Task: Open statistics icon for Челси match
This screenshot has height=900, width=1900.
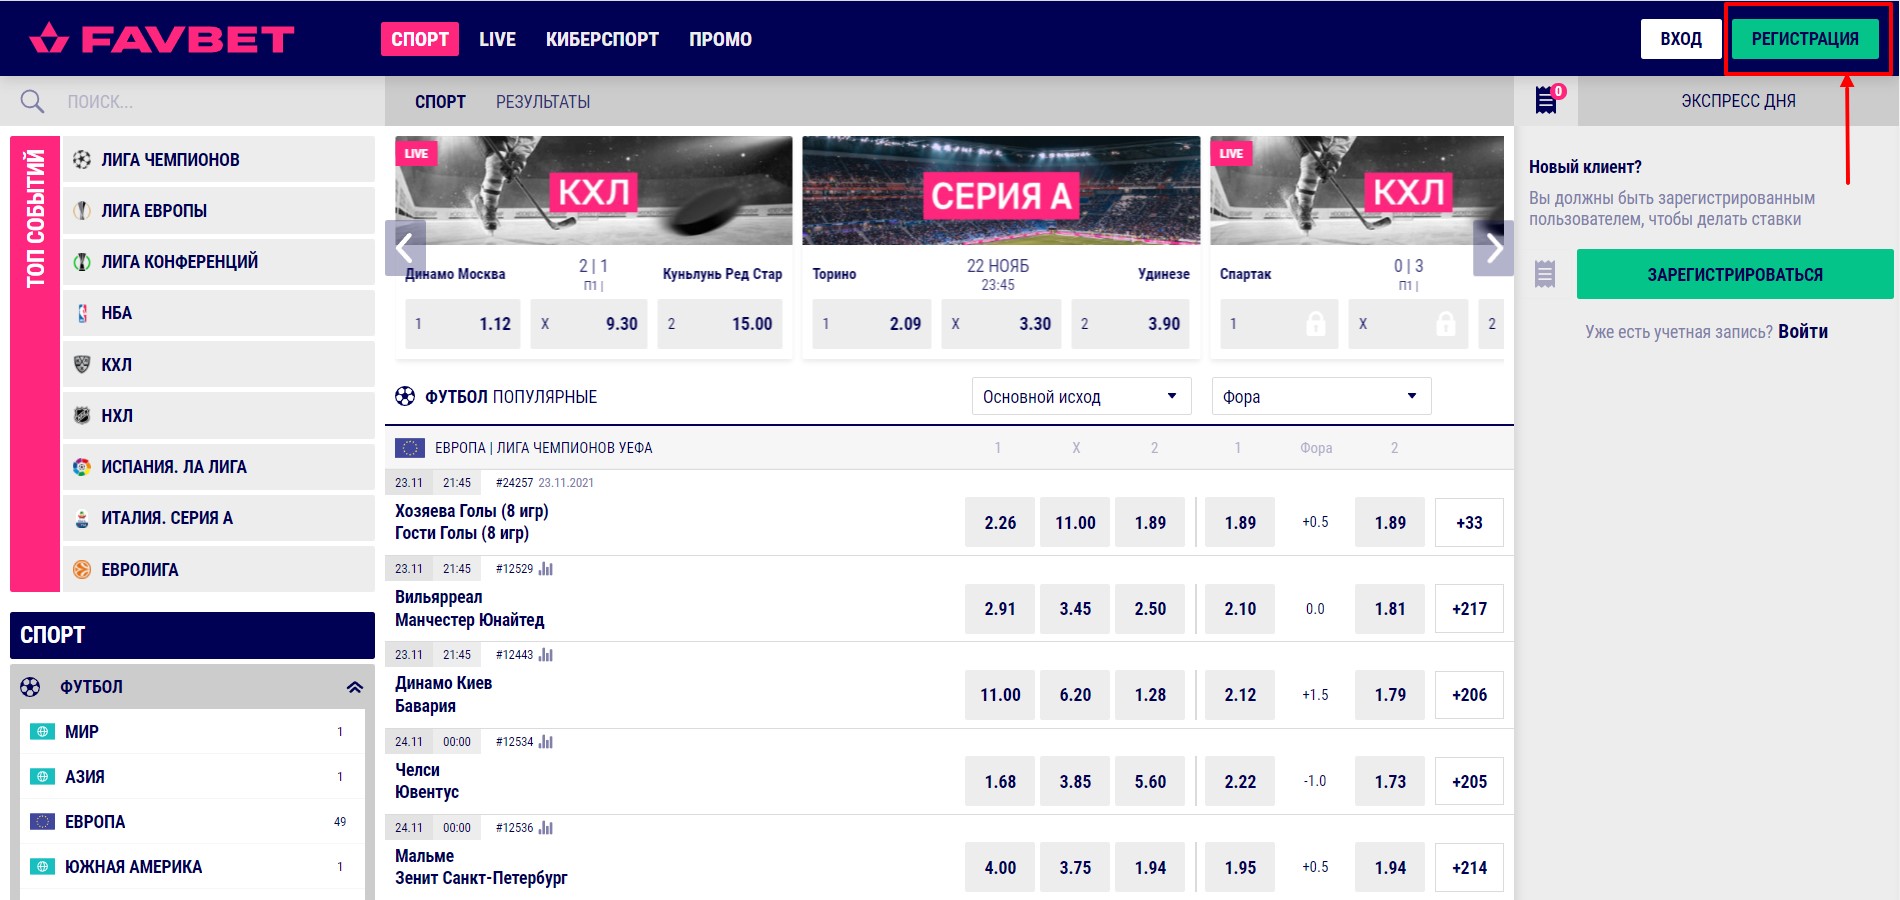Action: [545, 742]
